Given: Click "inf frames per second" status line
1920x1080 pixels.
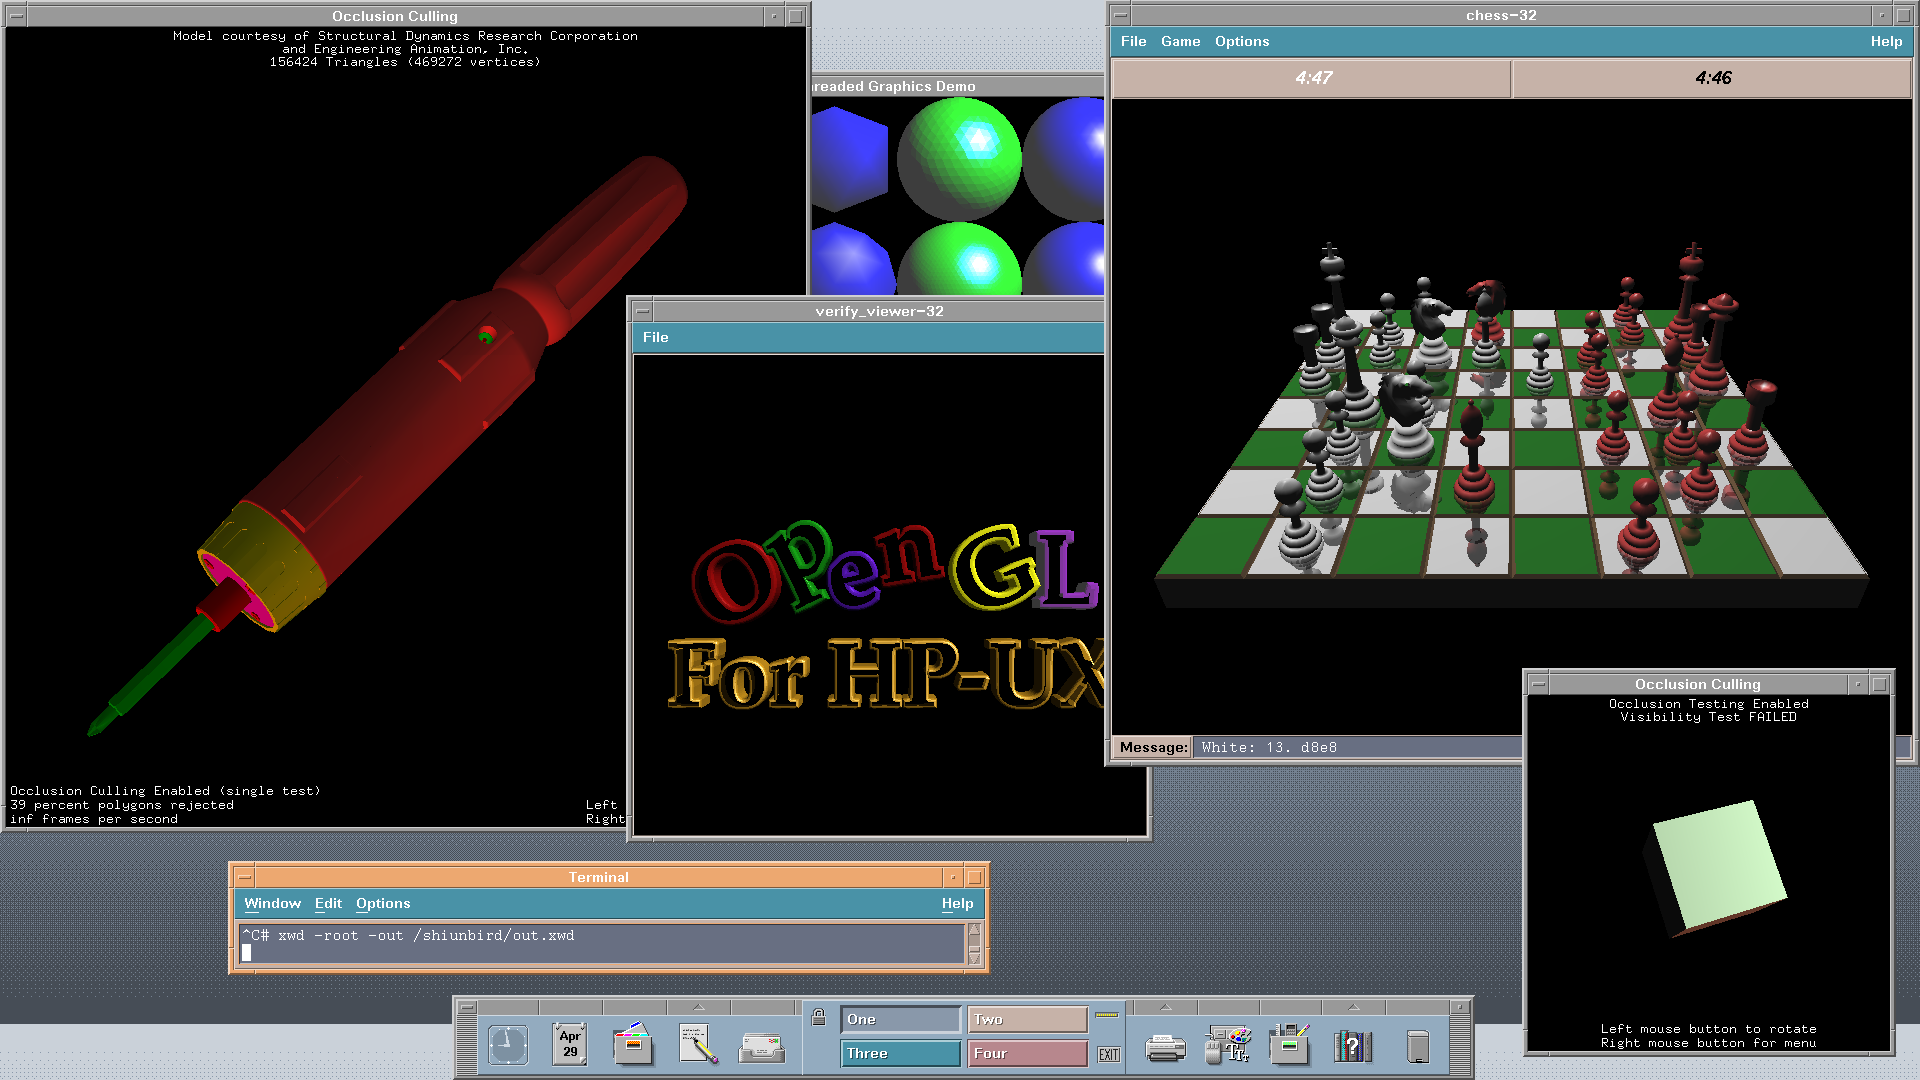Looking at the screenshot, I should 94,819.
